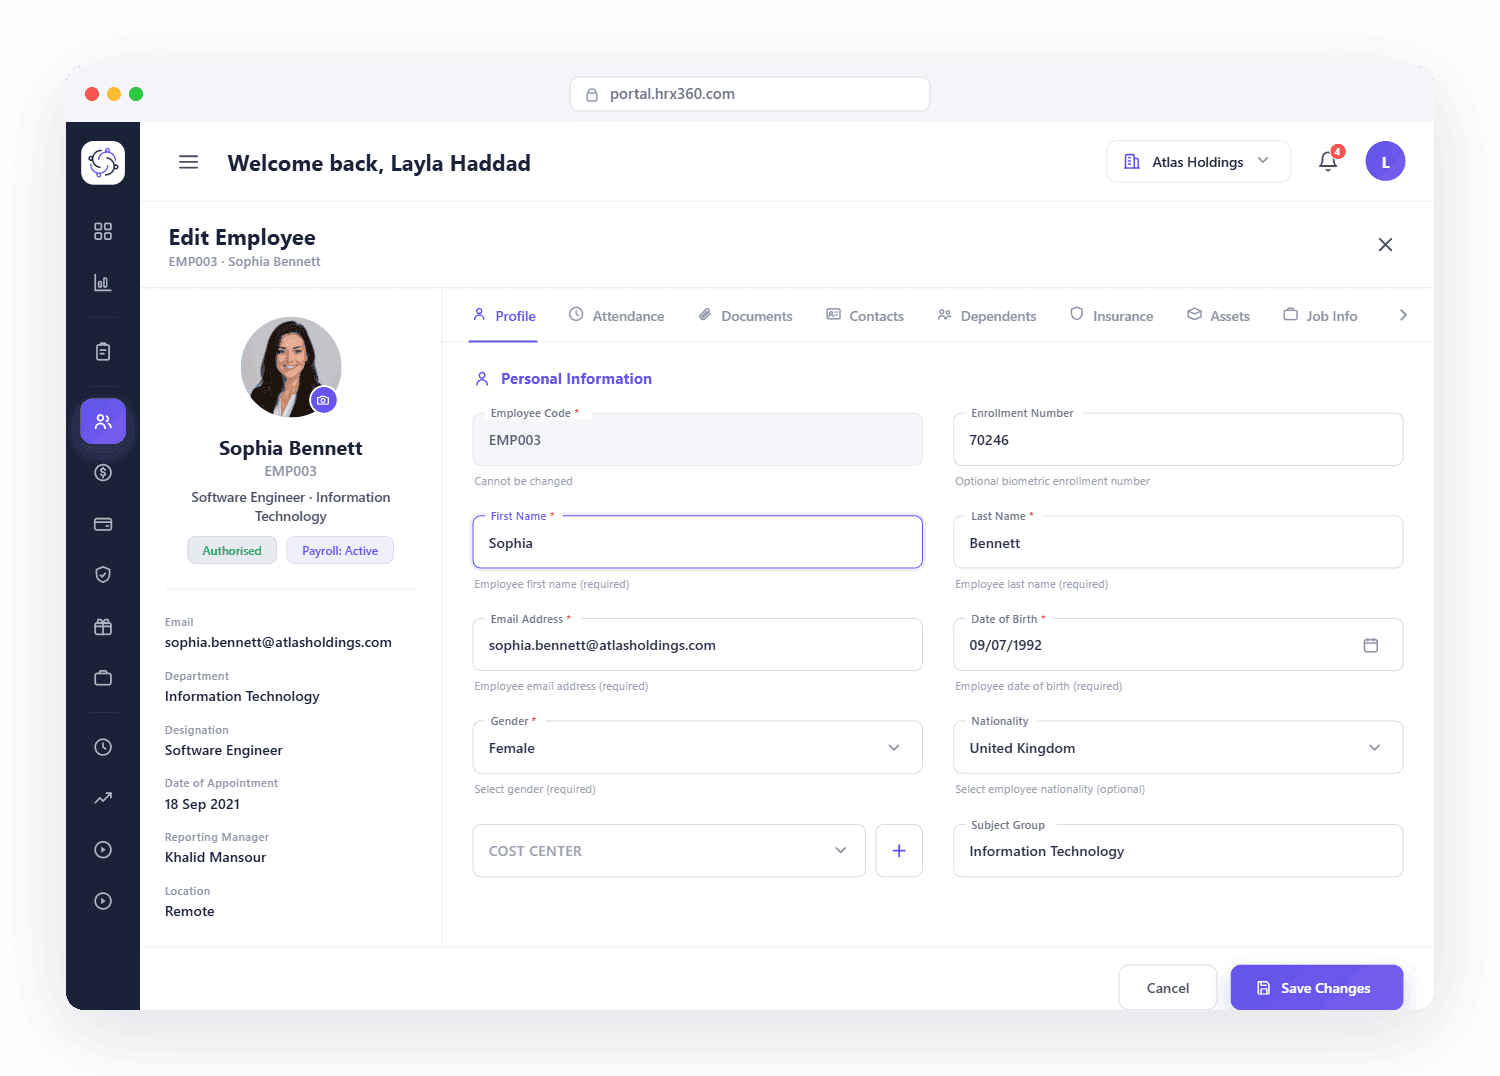The width and height of the screenshot is (1500, 1076).
Task: Expand the Gender dropdown
Action: [x=697, y=747]
